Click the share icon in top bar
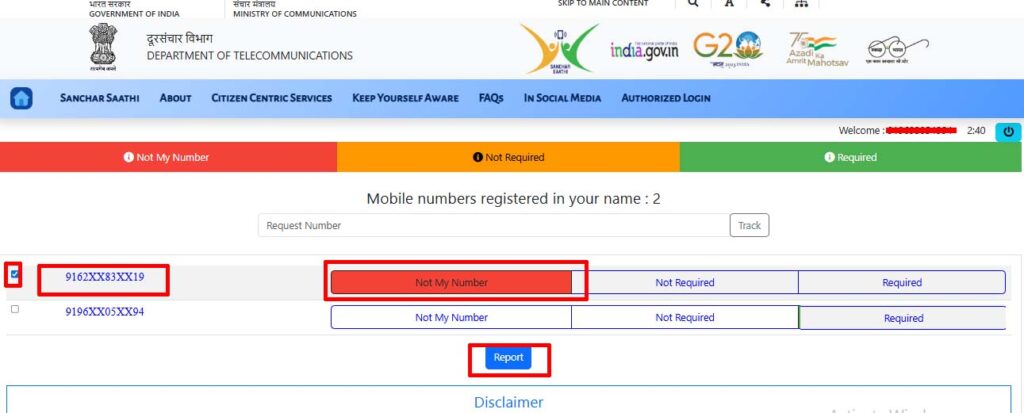The width and height of the screenshot is (1024, 413). tap(765, 3)
